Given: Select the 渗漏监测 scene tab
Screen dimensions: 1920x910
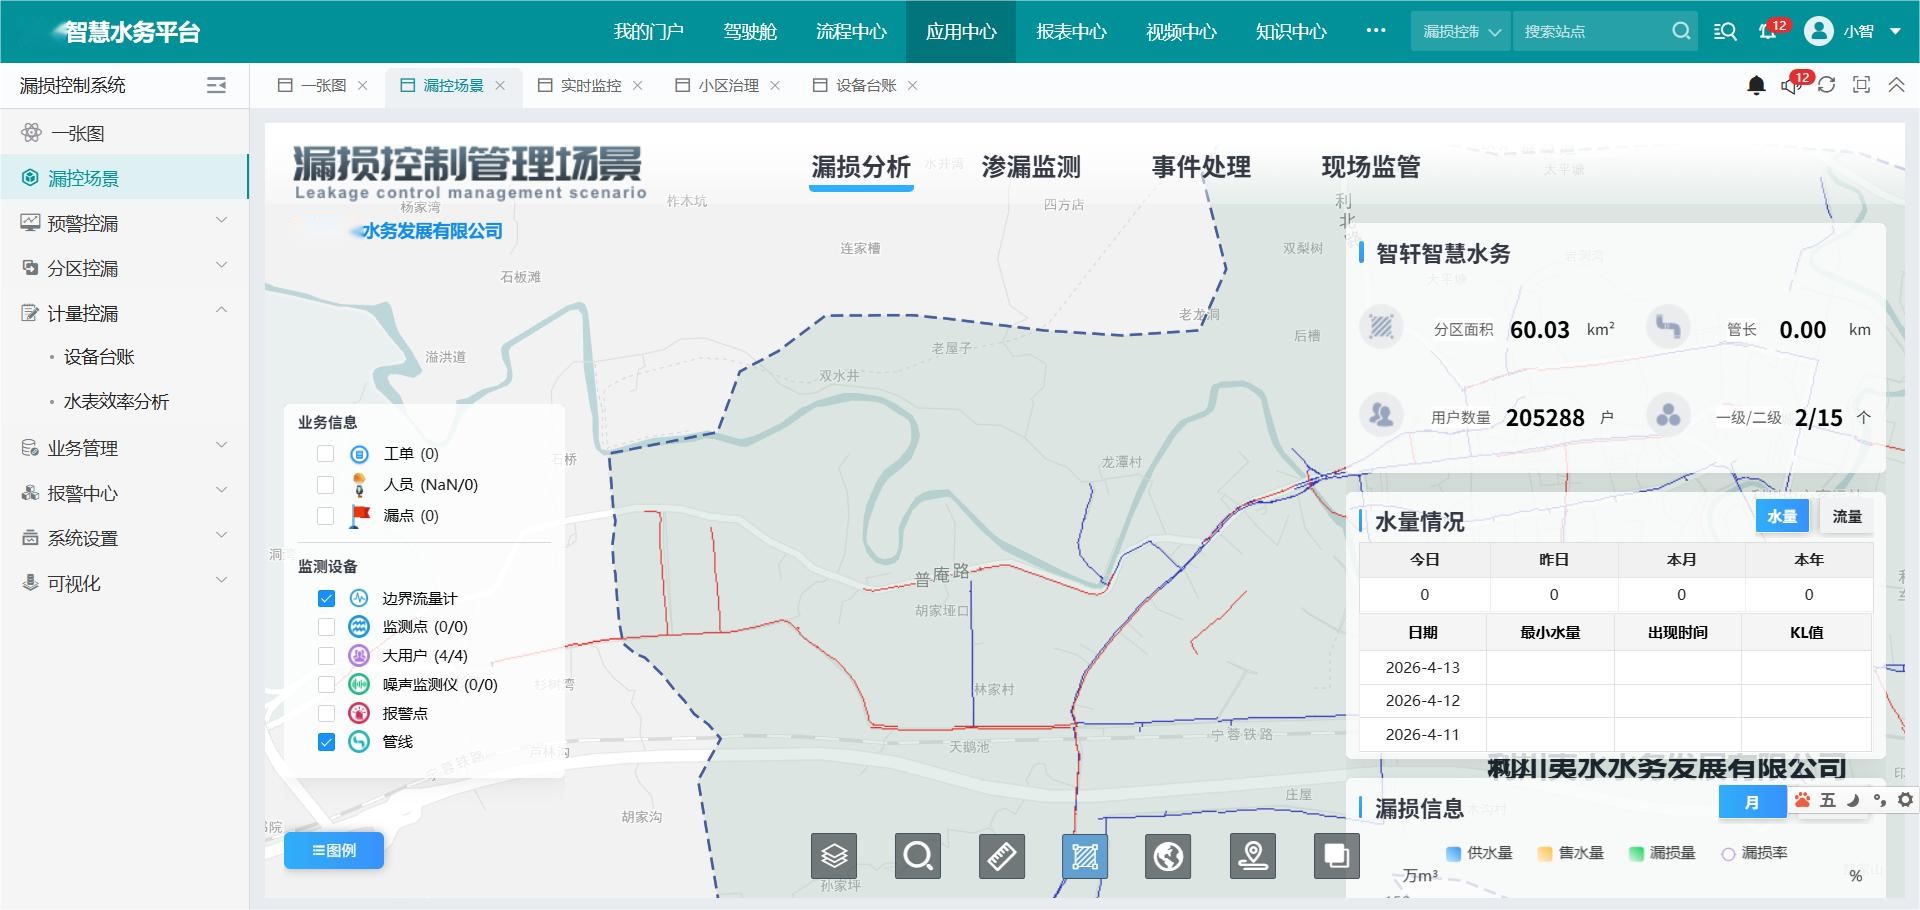Looking at the screenshot, I should (1031, 167).
